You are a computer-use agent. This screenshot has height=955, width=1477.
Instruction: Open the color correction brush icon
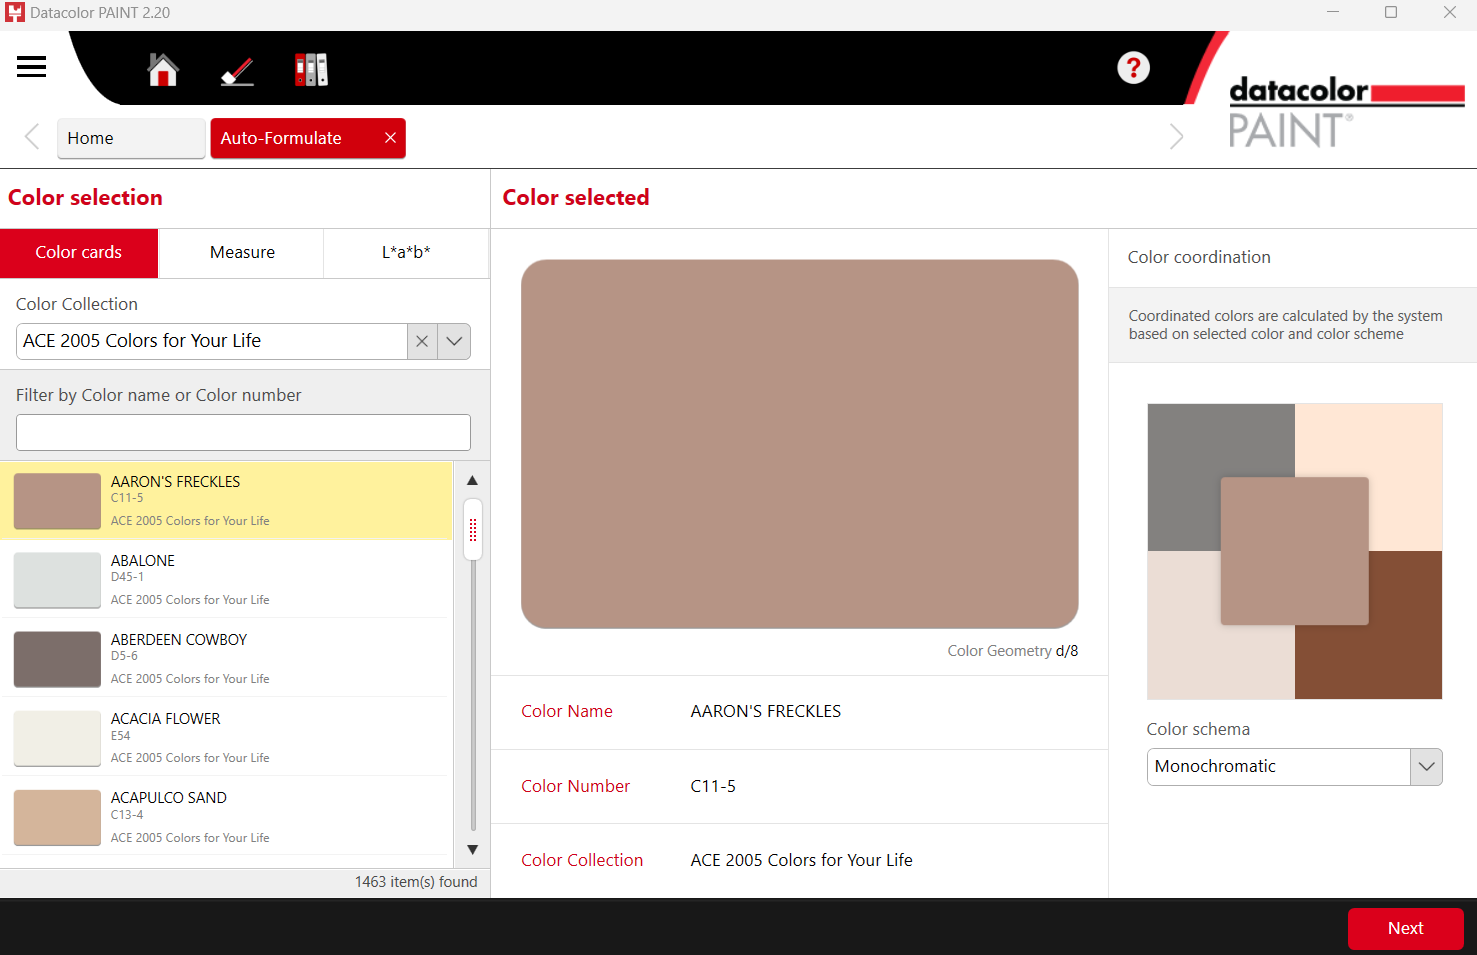pos(237,70)
